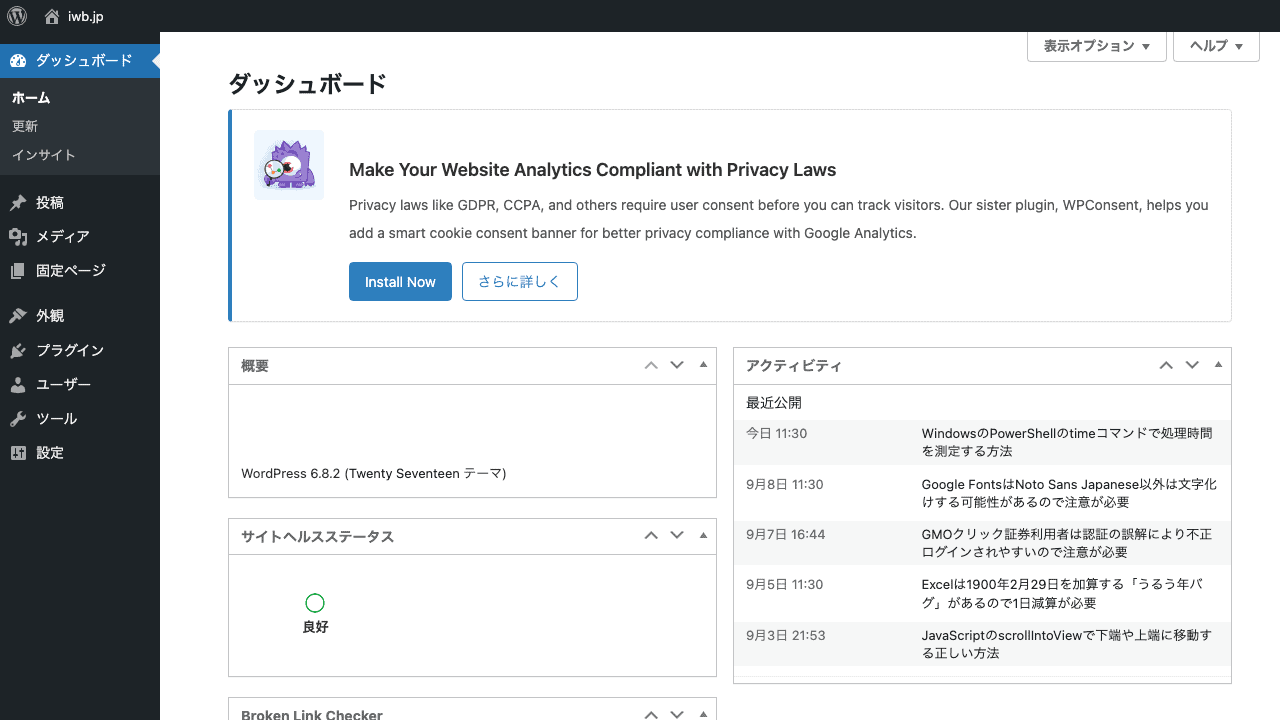Click the 9月3日 21:53 date
Viewport: 1280px width, 720px height.
pos(785,635)
